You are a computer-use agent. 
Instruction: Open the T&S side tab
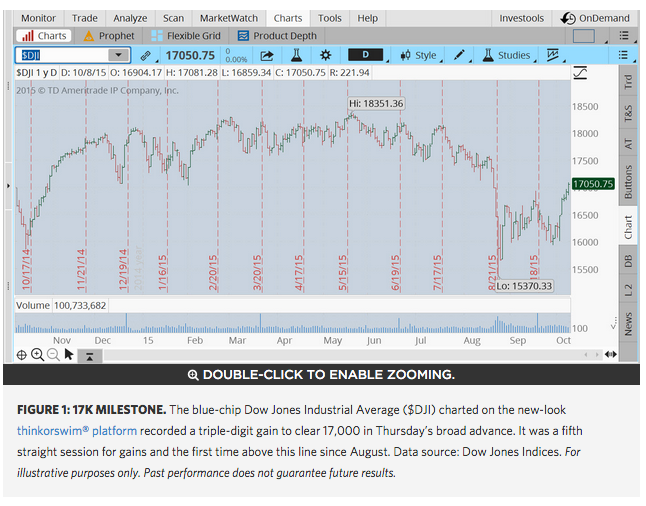click(628, 113)
